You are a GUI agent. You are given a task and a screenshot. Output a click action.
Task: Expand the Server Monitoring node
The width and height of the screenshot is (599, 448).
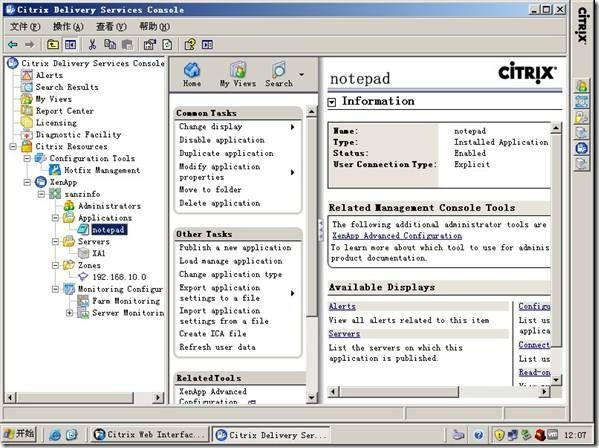pyautogui.click(x=70, y=313)
